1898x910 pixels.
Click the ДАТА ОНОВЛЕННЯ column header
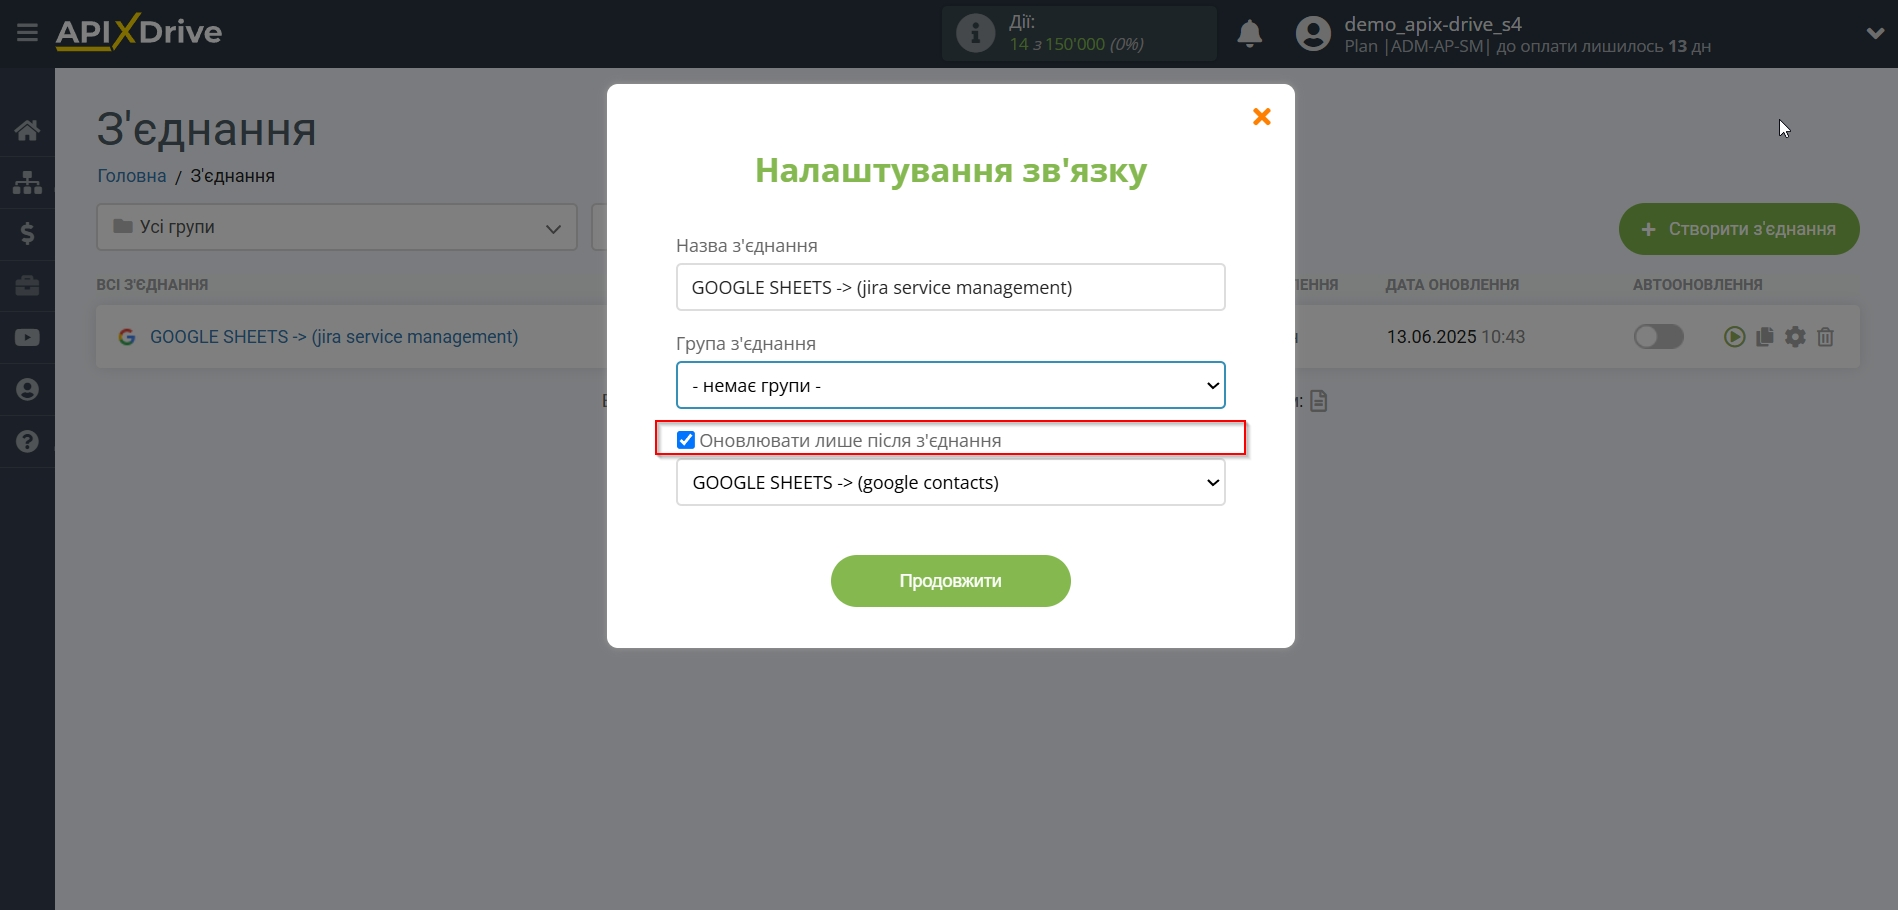tap(1452, 285)
